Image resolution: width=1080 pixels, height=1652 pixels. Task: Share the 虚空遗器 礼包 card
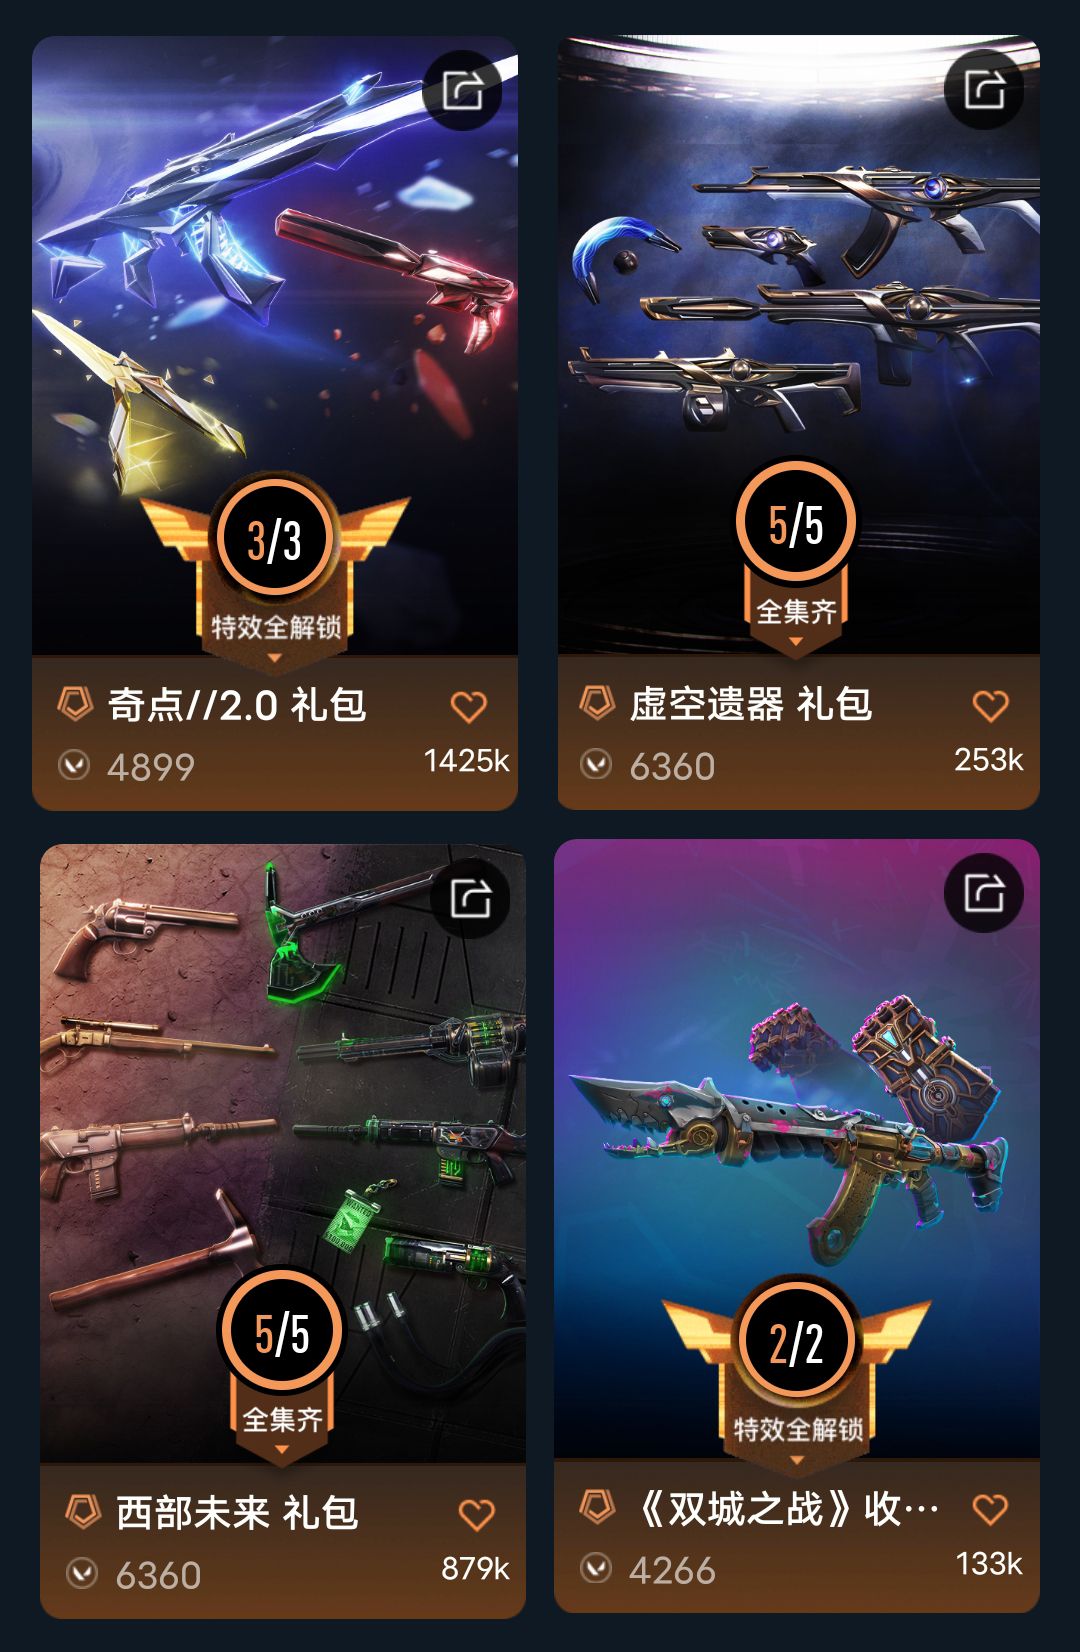click(x=984, y=90)
